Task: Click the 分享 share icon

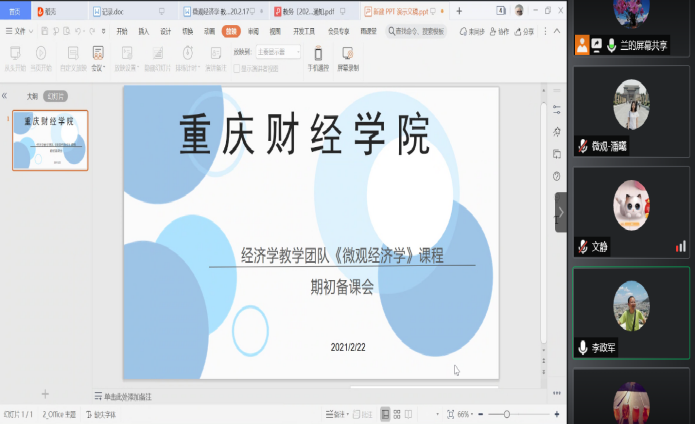Action: (523, 31)
